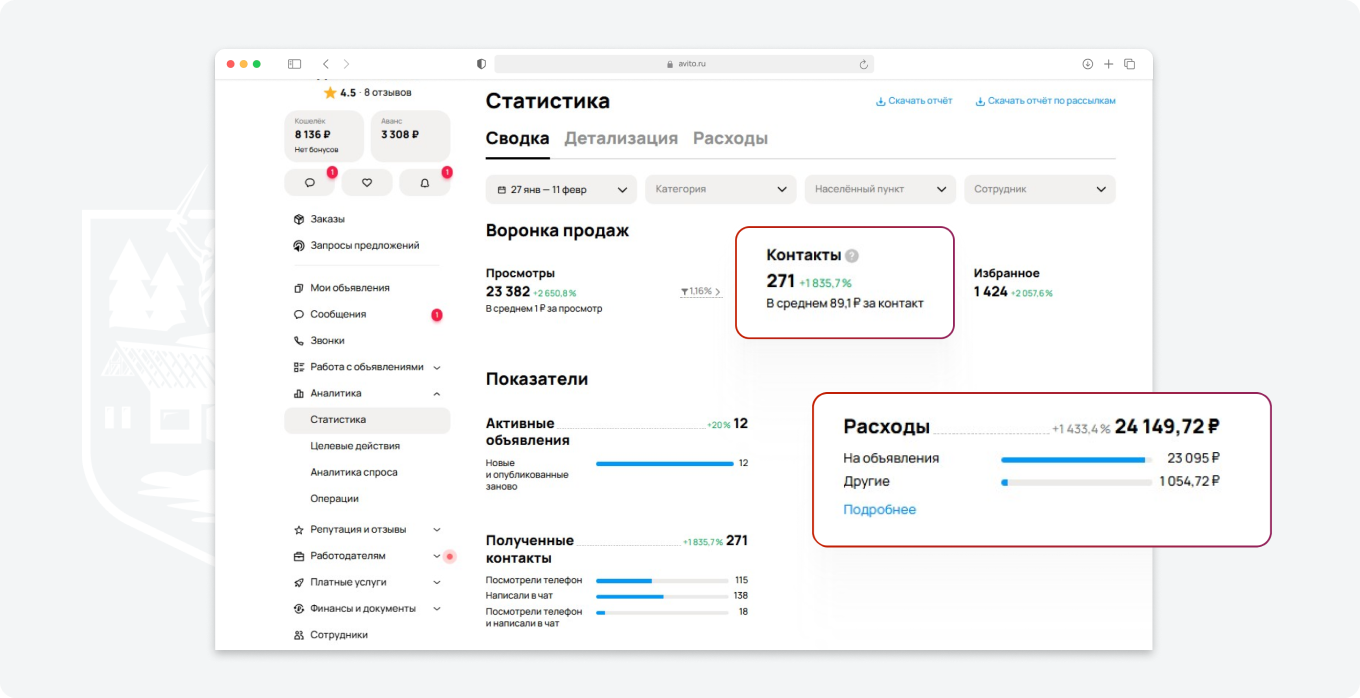Viewport: 1360px width, 698px height.
Task: Click the Расходы total 24 149,72 ₽
Action: click(1167, 427)
